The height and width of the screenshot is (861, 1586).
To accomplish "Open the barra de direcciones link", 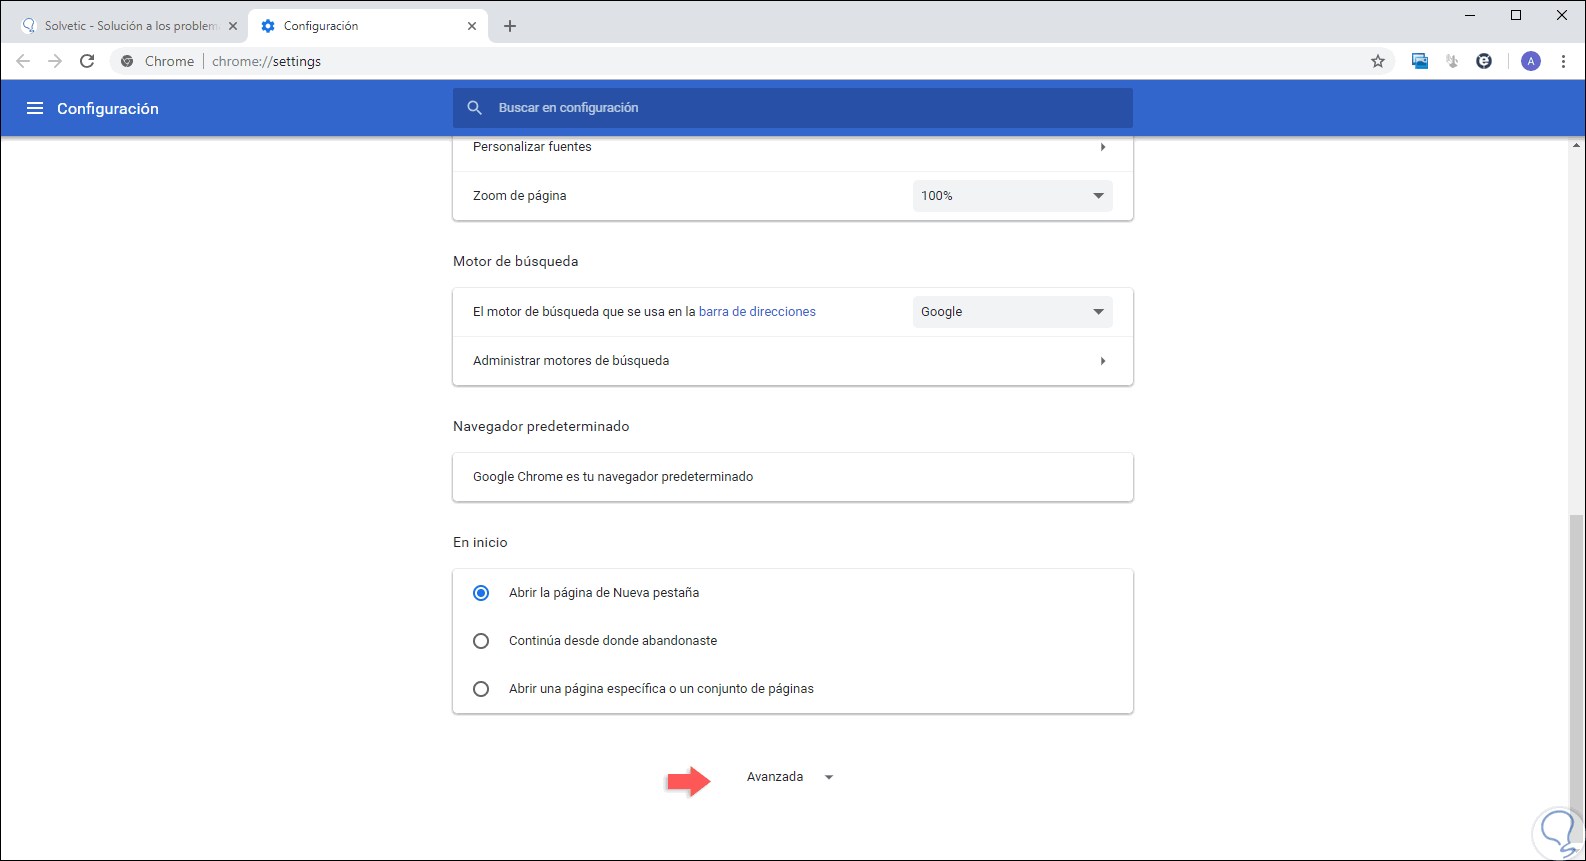I will [757, 312].
